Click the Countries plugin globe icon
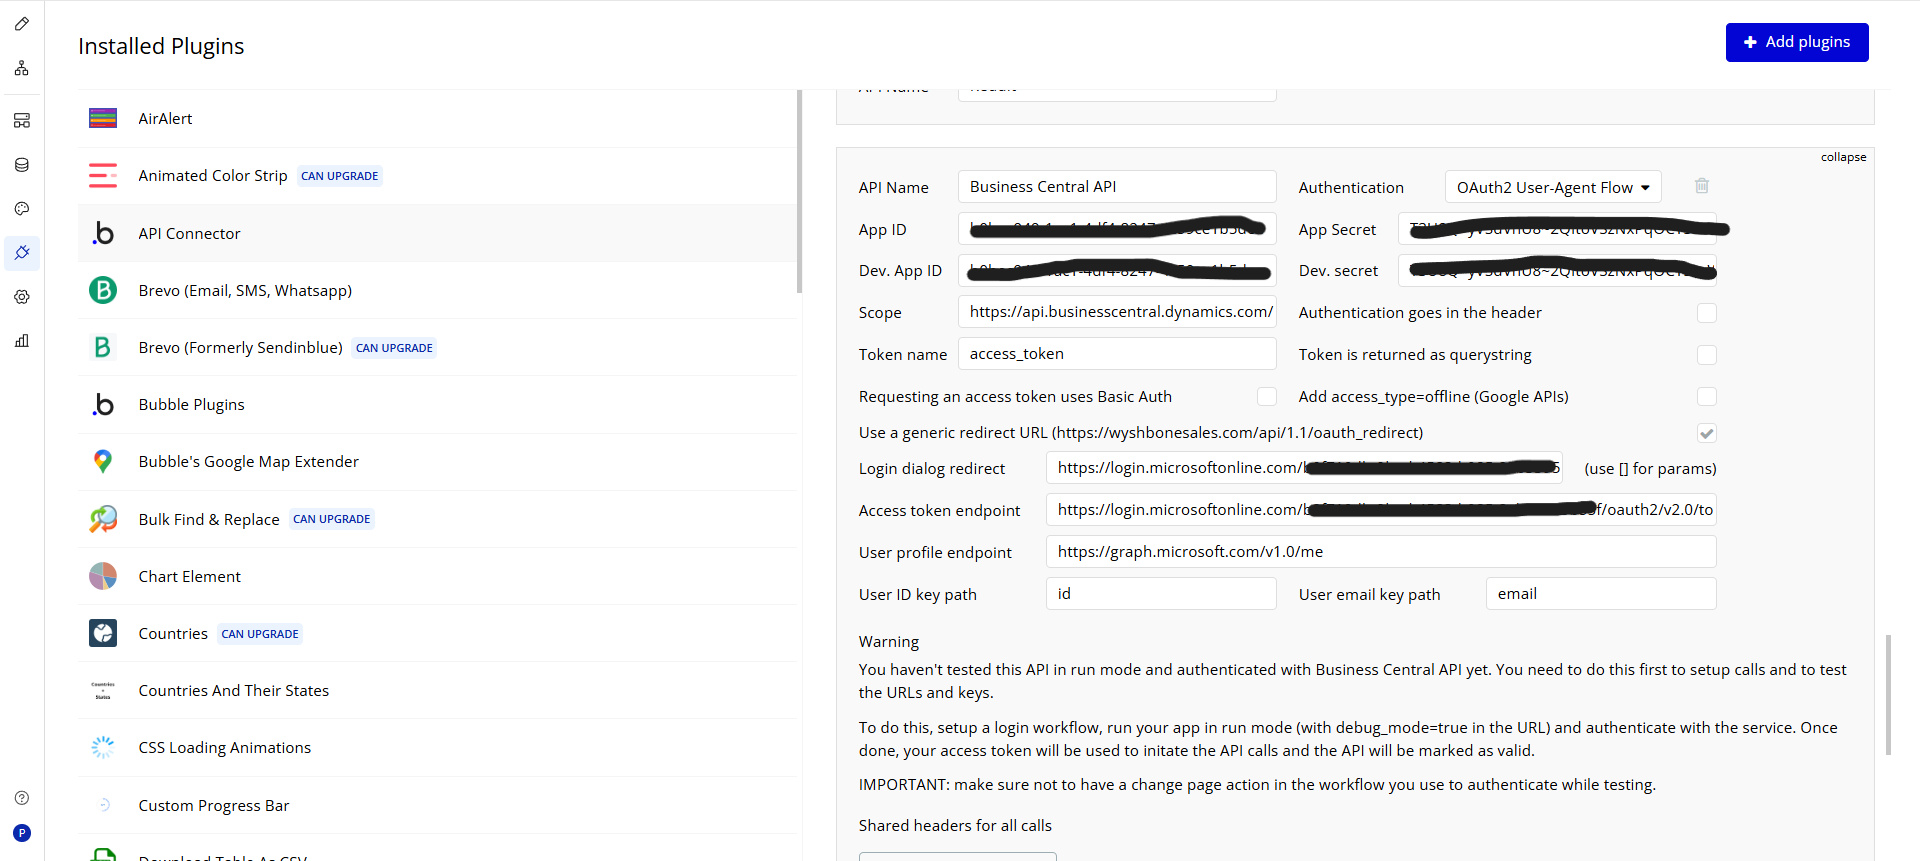This screenshot has width=1920, height=861. click(103, 633)
